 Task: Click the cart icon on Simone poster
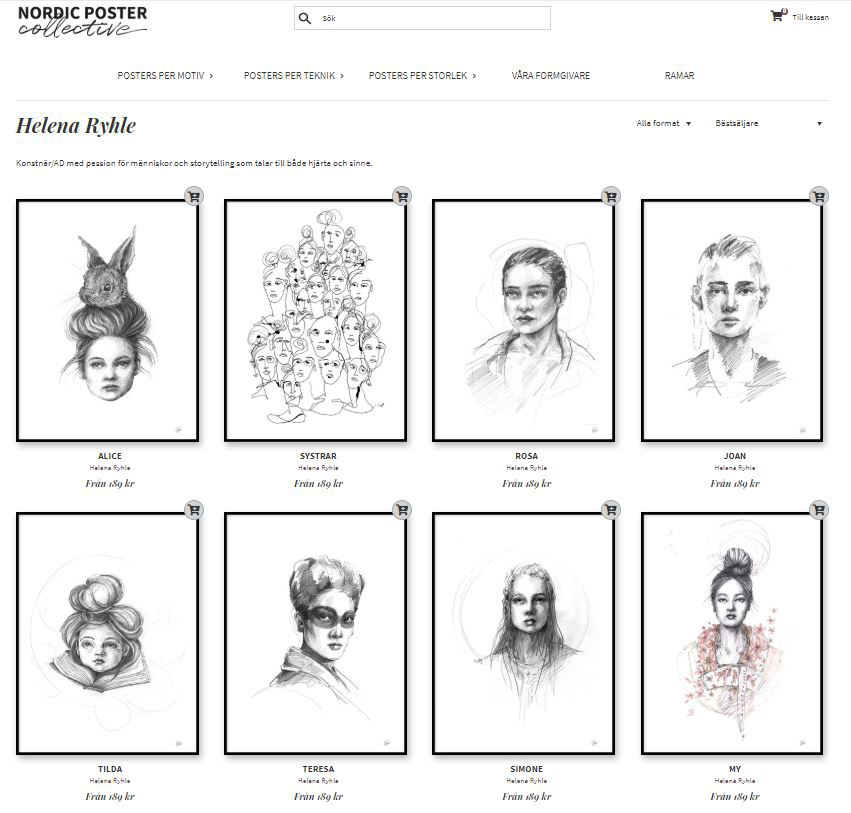click(x=611, y=510)
